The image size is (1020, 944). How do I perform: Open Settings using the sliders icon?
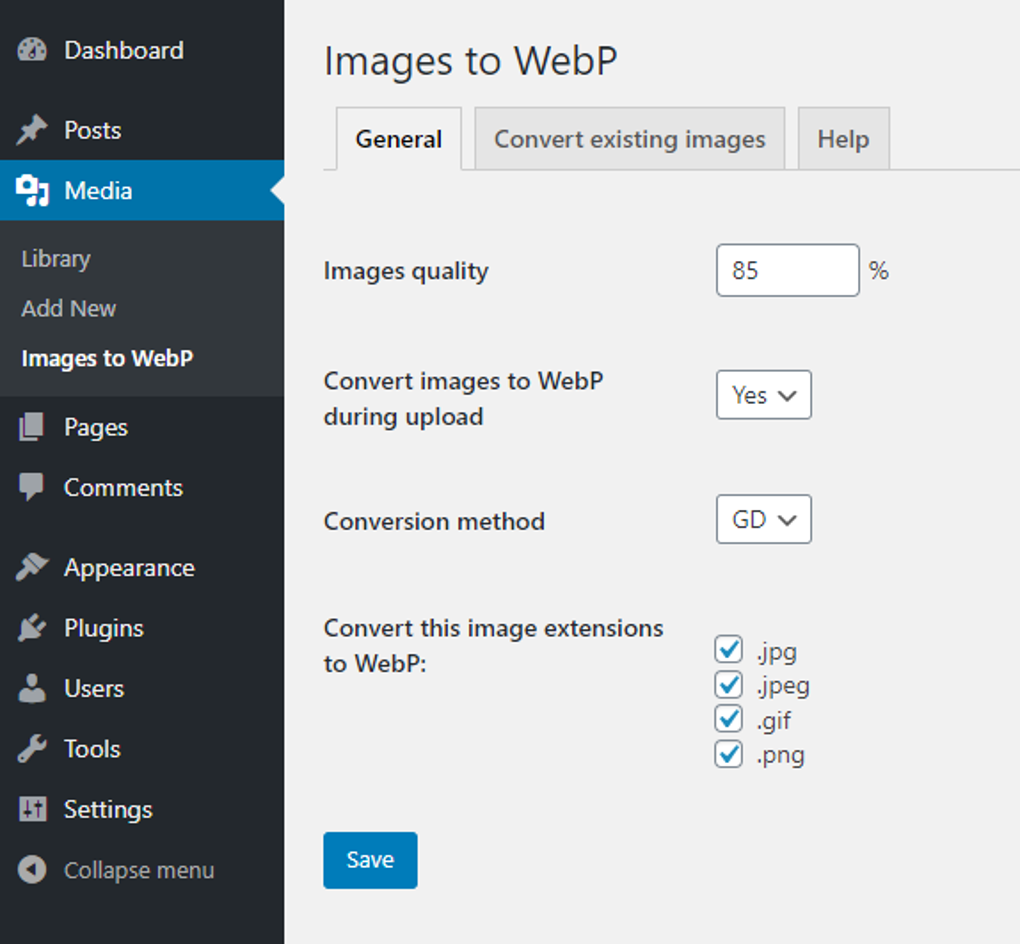click(x=32, y=809)
